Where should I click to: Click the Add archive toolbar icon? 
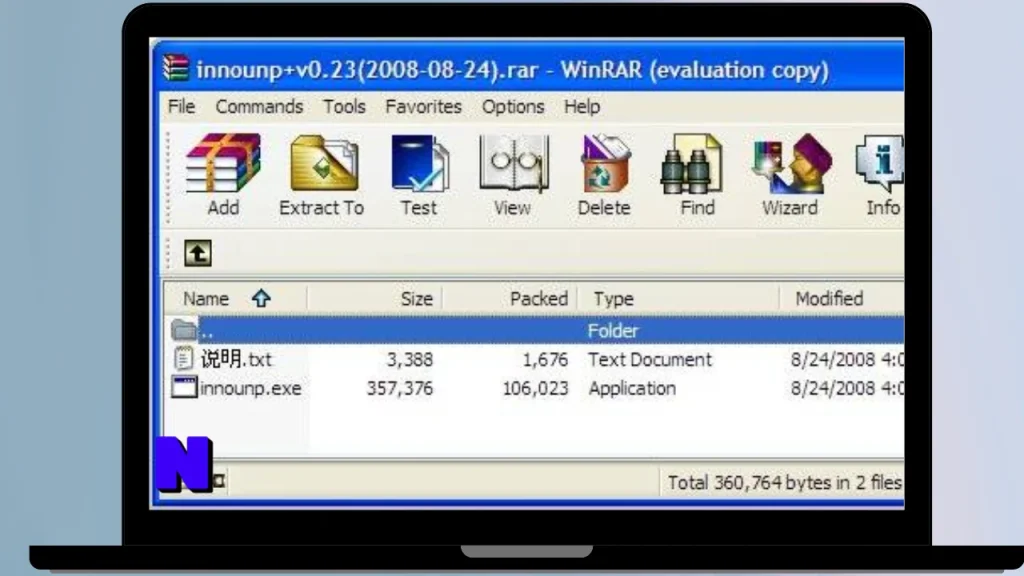pyautogui.click(x=223, y=164)
